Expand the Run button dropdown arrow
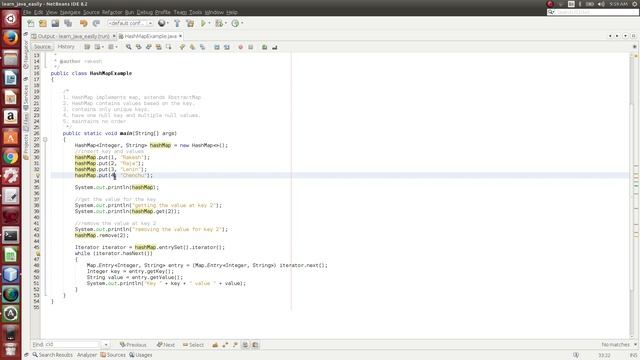The height and width of the screenshot is (360, 640). [209, 23]
